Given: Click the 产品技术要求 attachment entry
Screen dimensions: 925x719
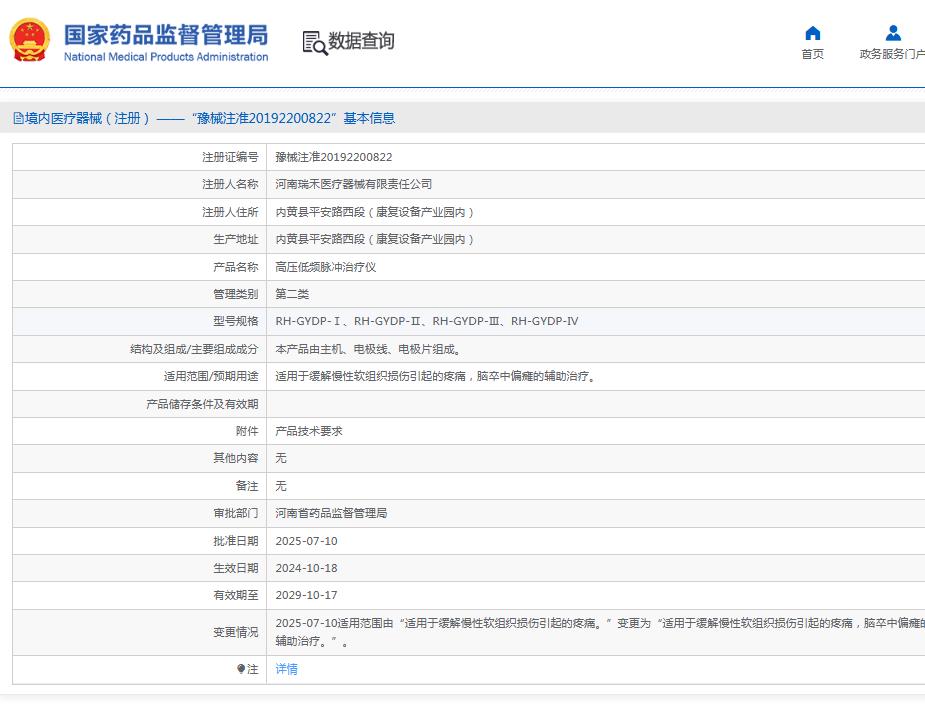Looking at the screenshot, I should click(303, 430).
